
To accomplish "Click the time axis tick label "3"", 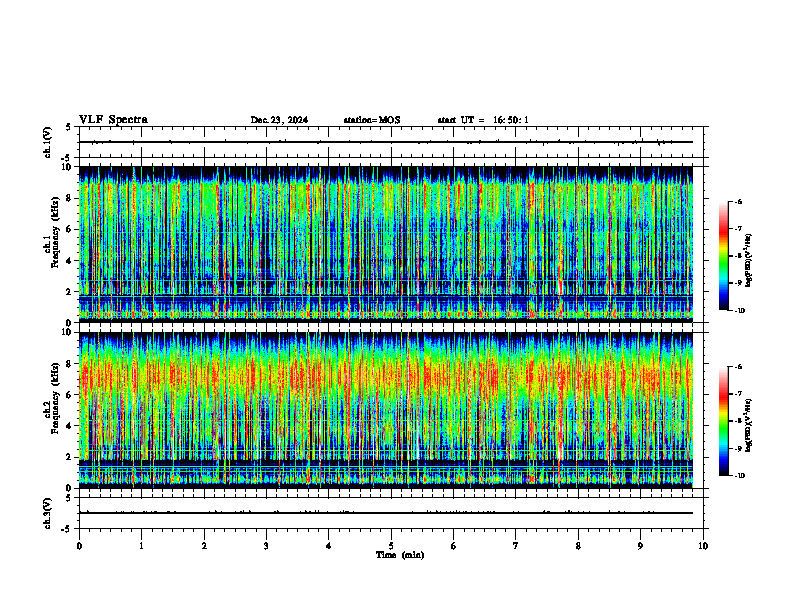I will coord(266,546).
